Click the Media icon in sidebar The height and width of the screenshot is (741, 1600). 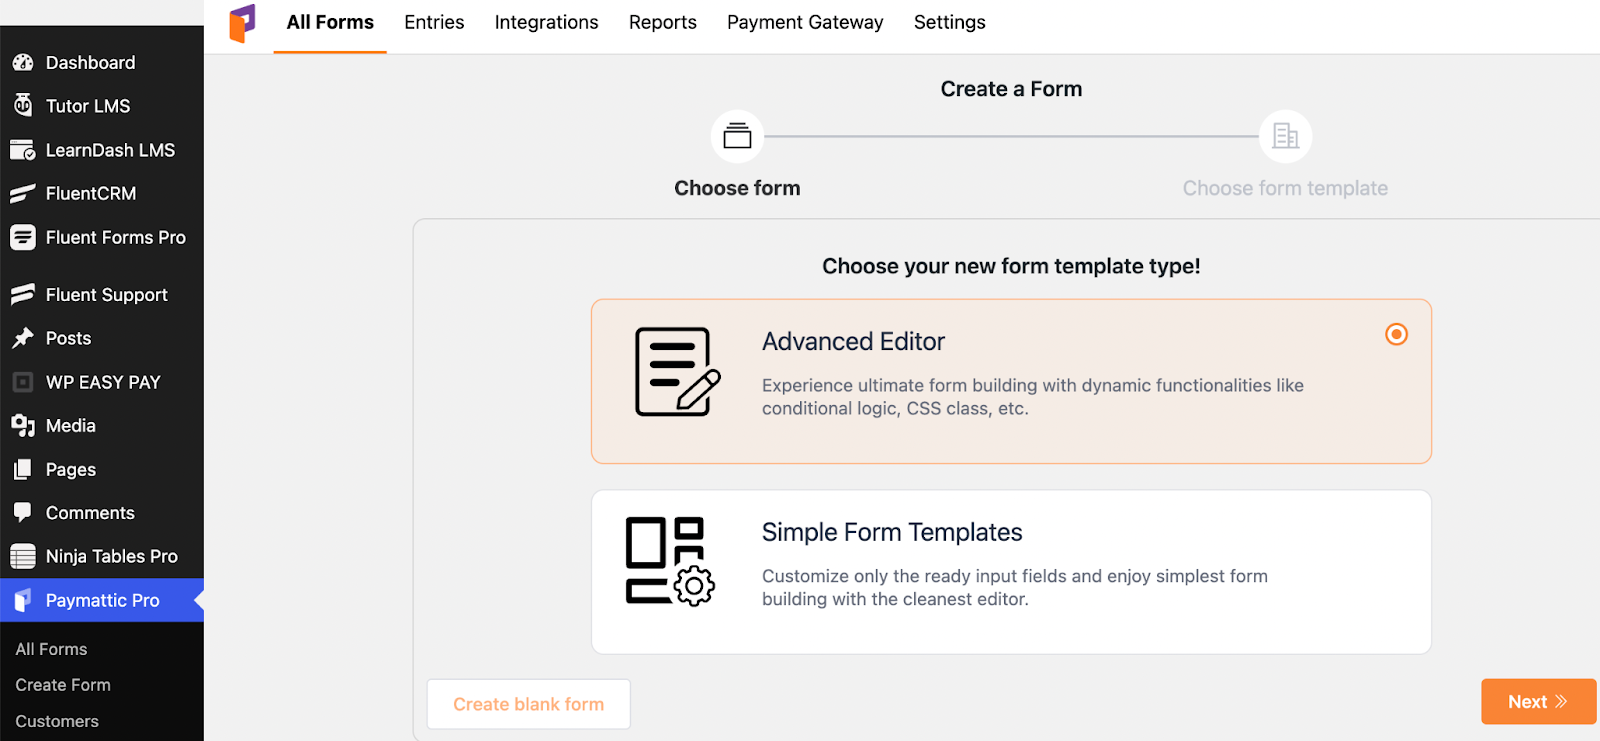pyautogui.click(x=22, y=425)
